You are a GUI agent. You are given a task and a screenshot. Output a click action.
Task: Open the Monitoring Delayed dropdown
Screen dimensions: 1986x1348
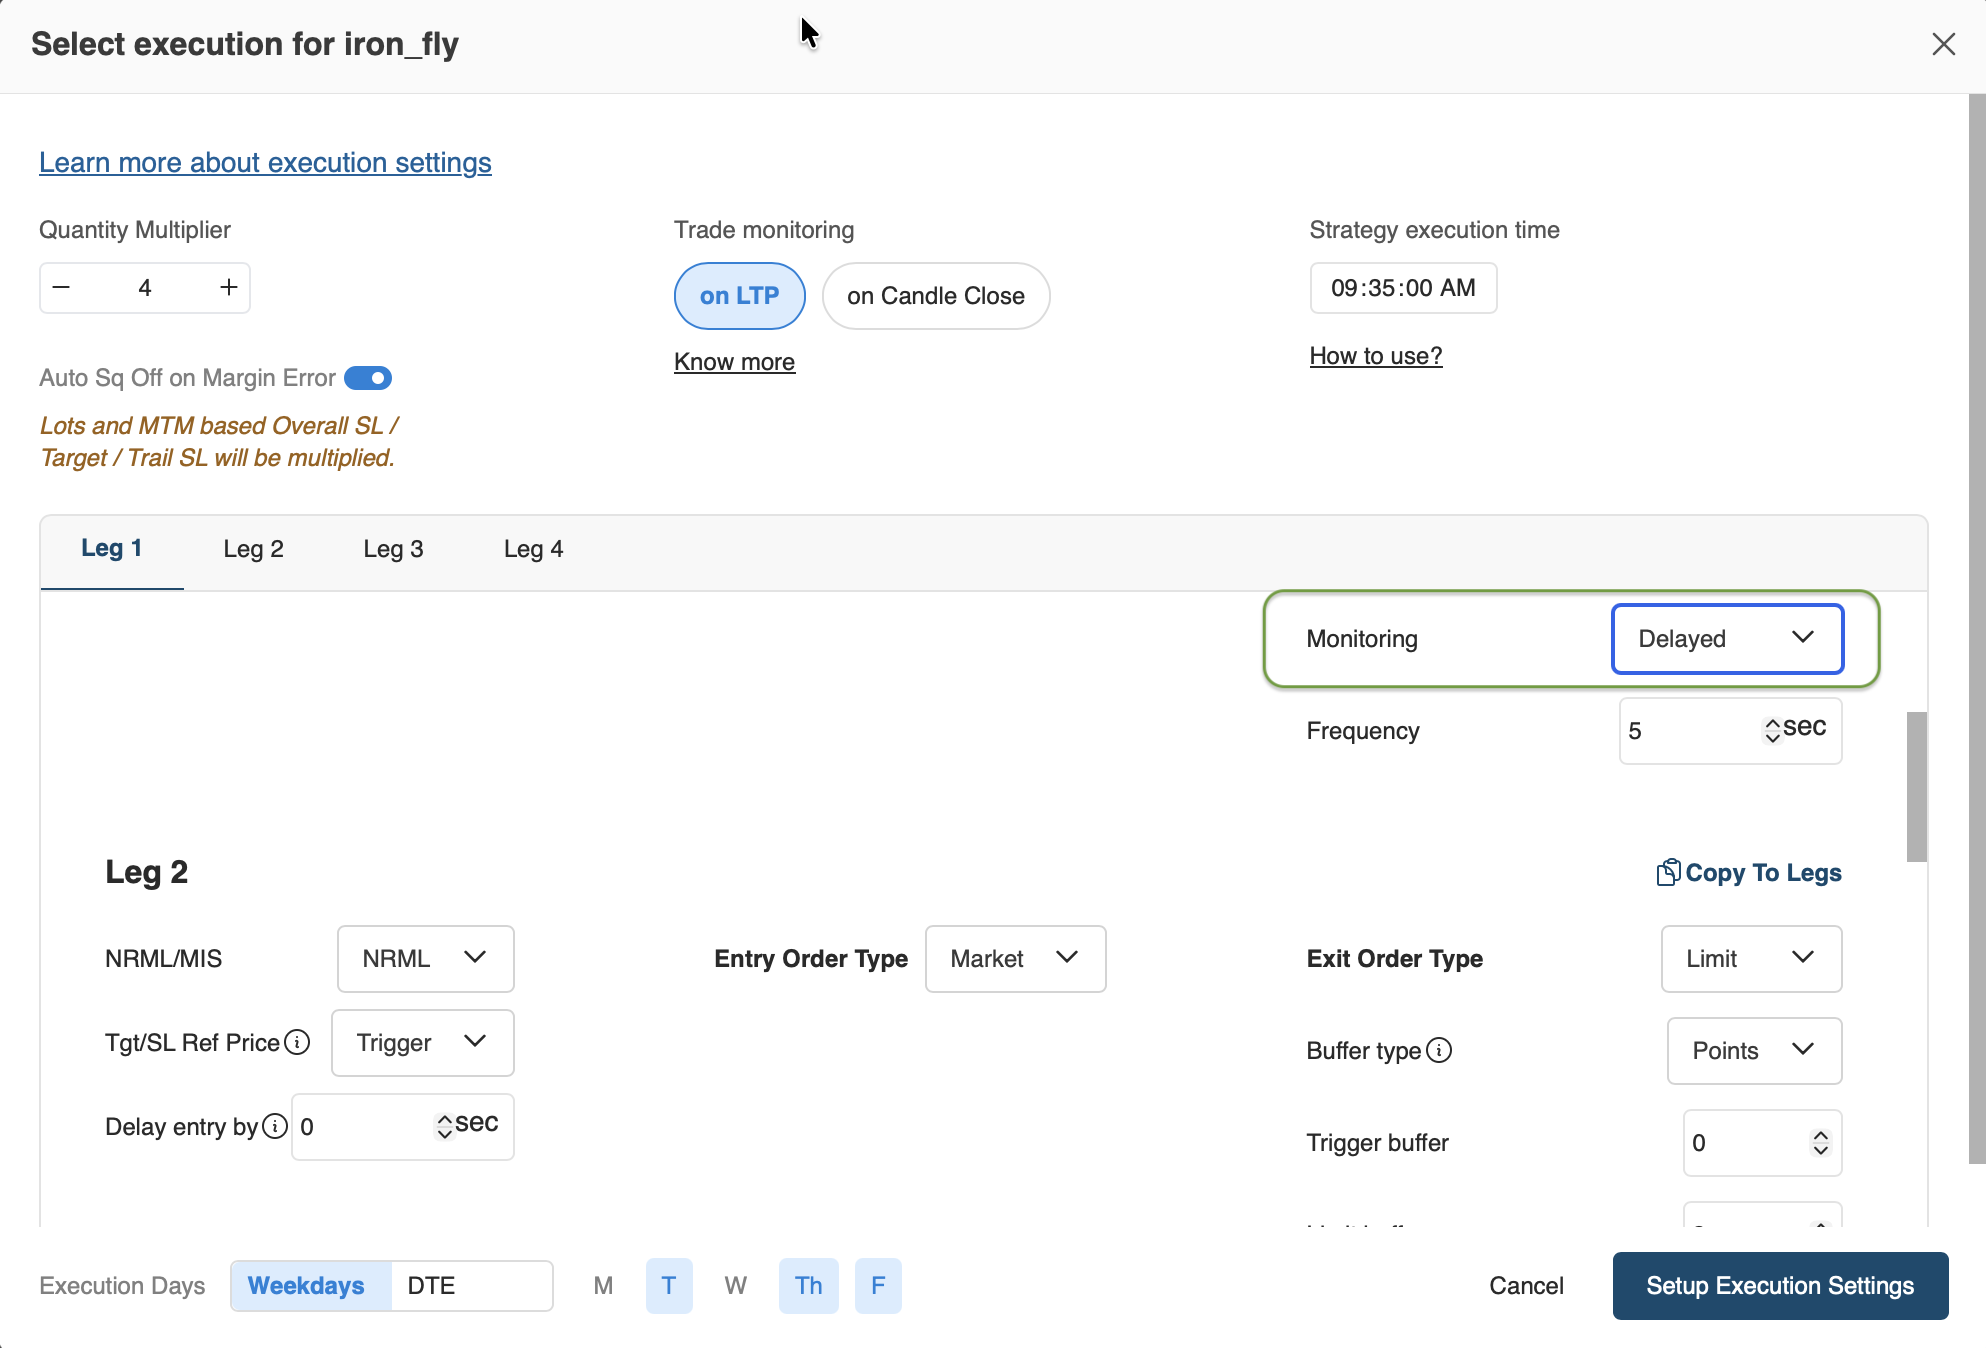[1727, 639]
